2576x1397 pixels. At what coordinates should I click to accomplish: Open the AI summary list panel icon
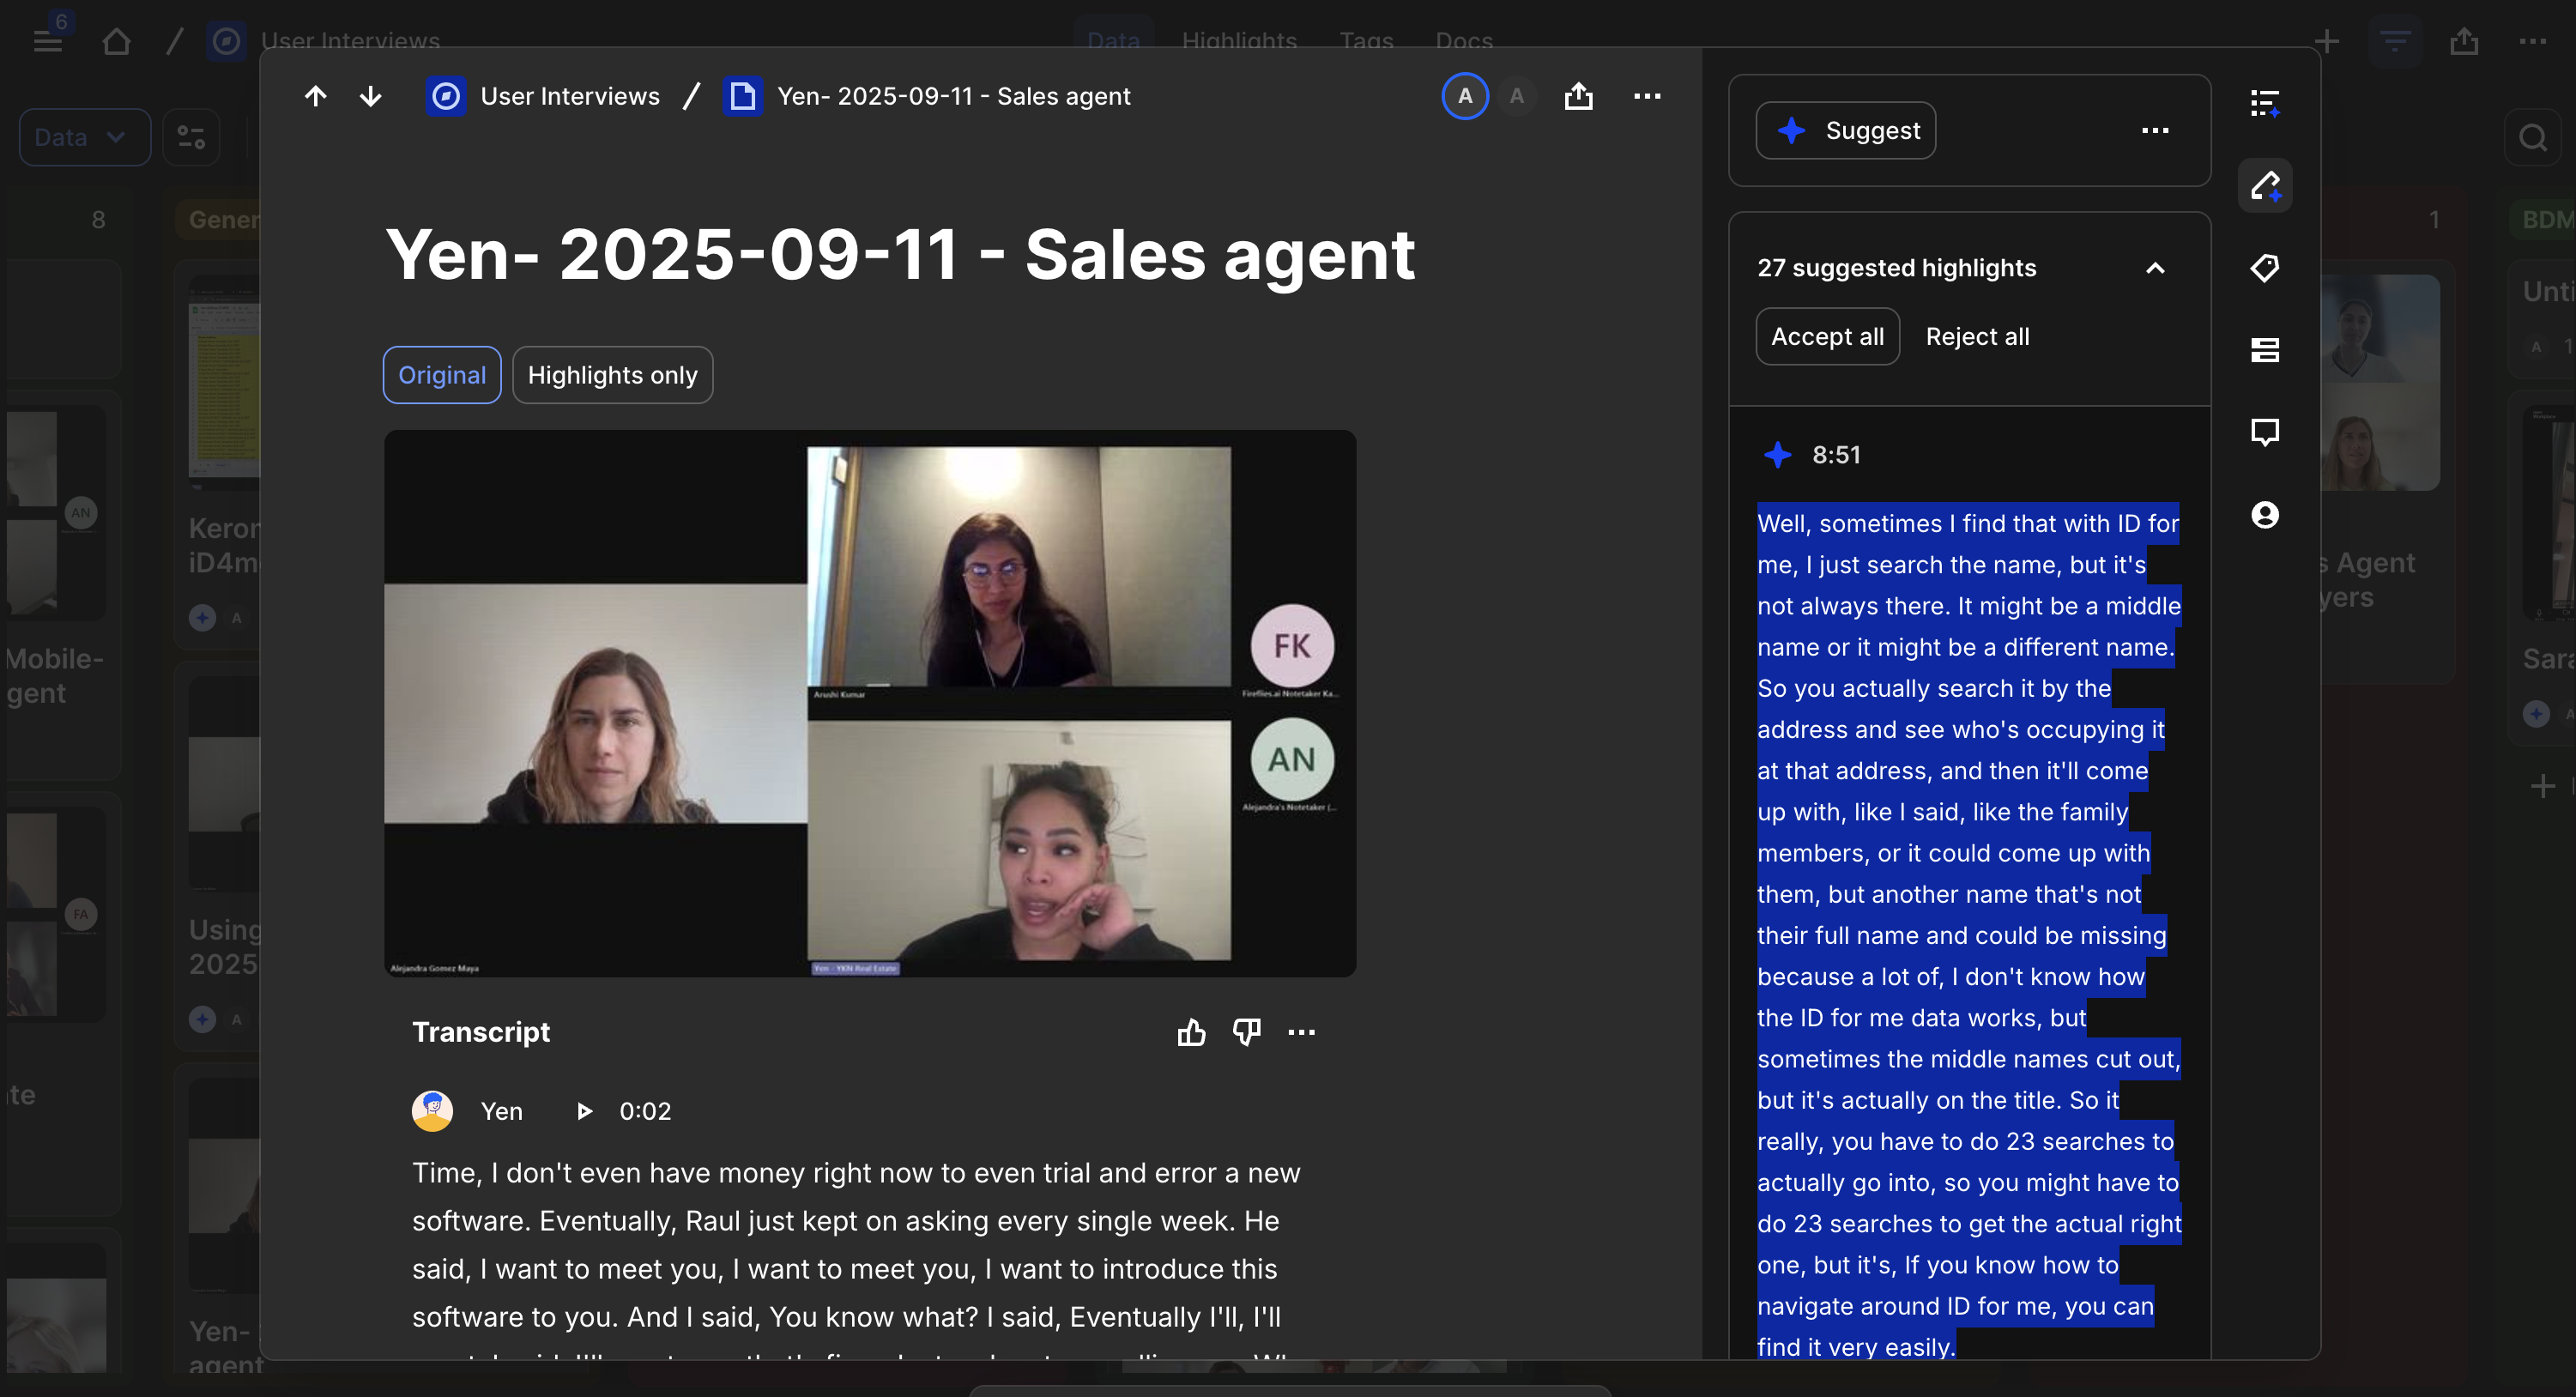coord(2265,103)
